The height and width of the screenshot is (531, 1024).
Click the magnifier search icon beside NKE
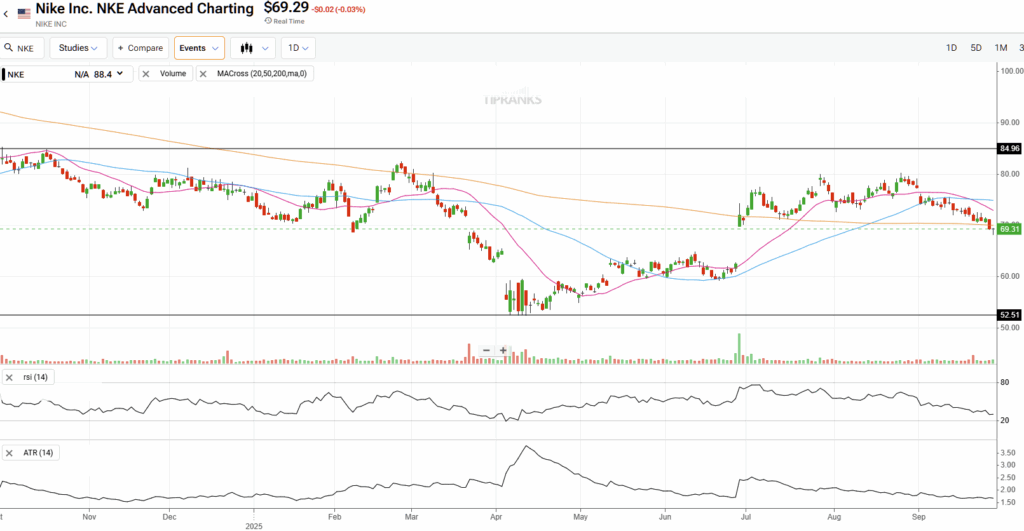coord(8,48)
